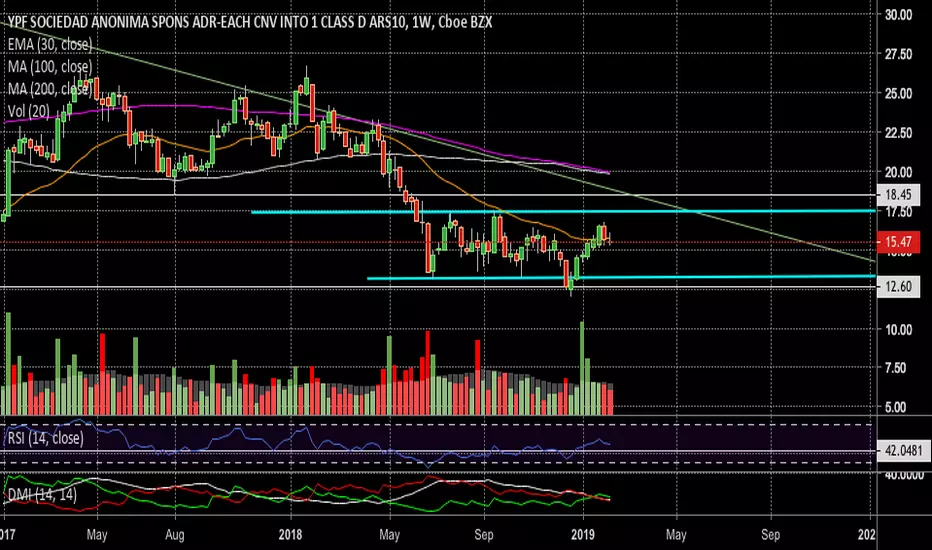Click the Aug label on time axis
Screen dimensions: 932x550
coord(175,535)
